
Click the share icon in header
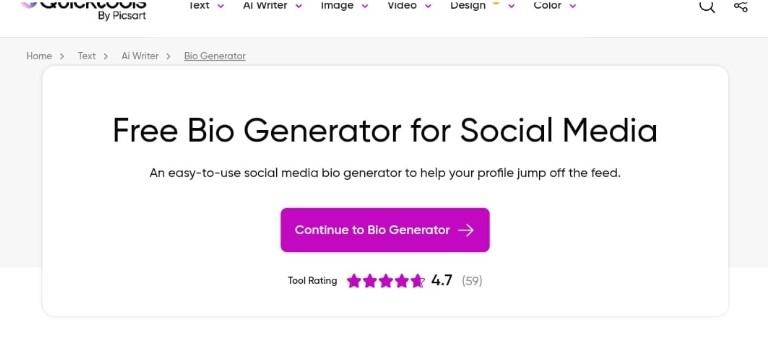[x=741, y=6]
